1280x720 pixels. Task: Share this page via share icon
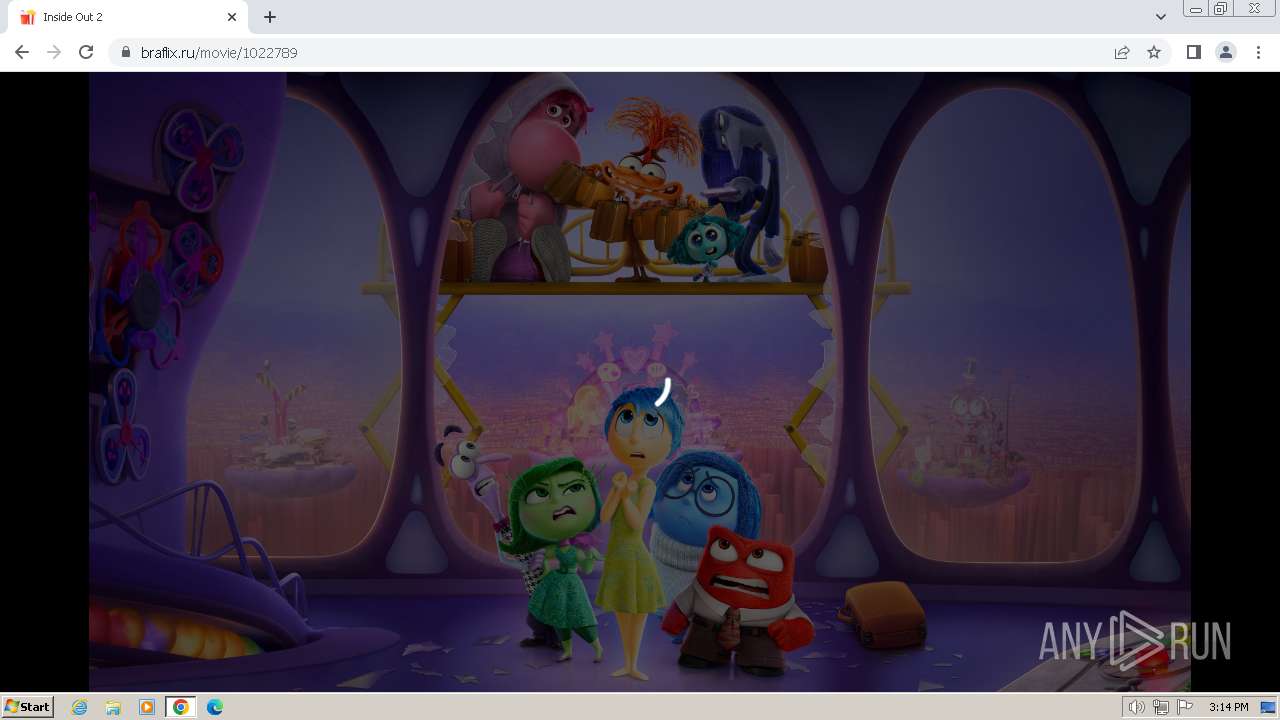[x=1122, y=52]
